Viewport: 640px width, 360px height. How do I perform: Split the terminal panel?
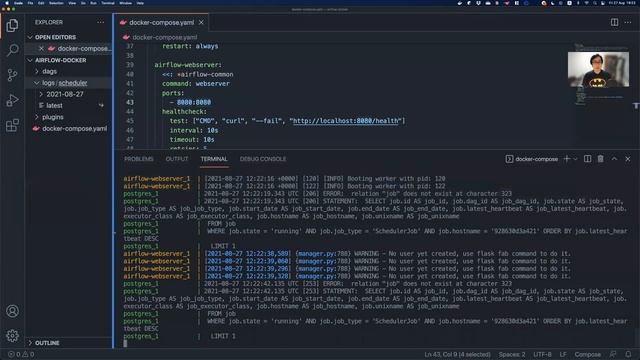point(587,159)
